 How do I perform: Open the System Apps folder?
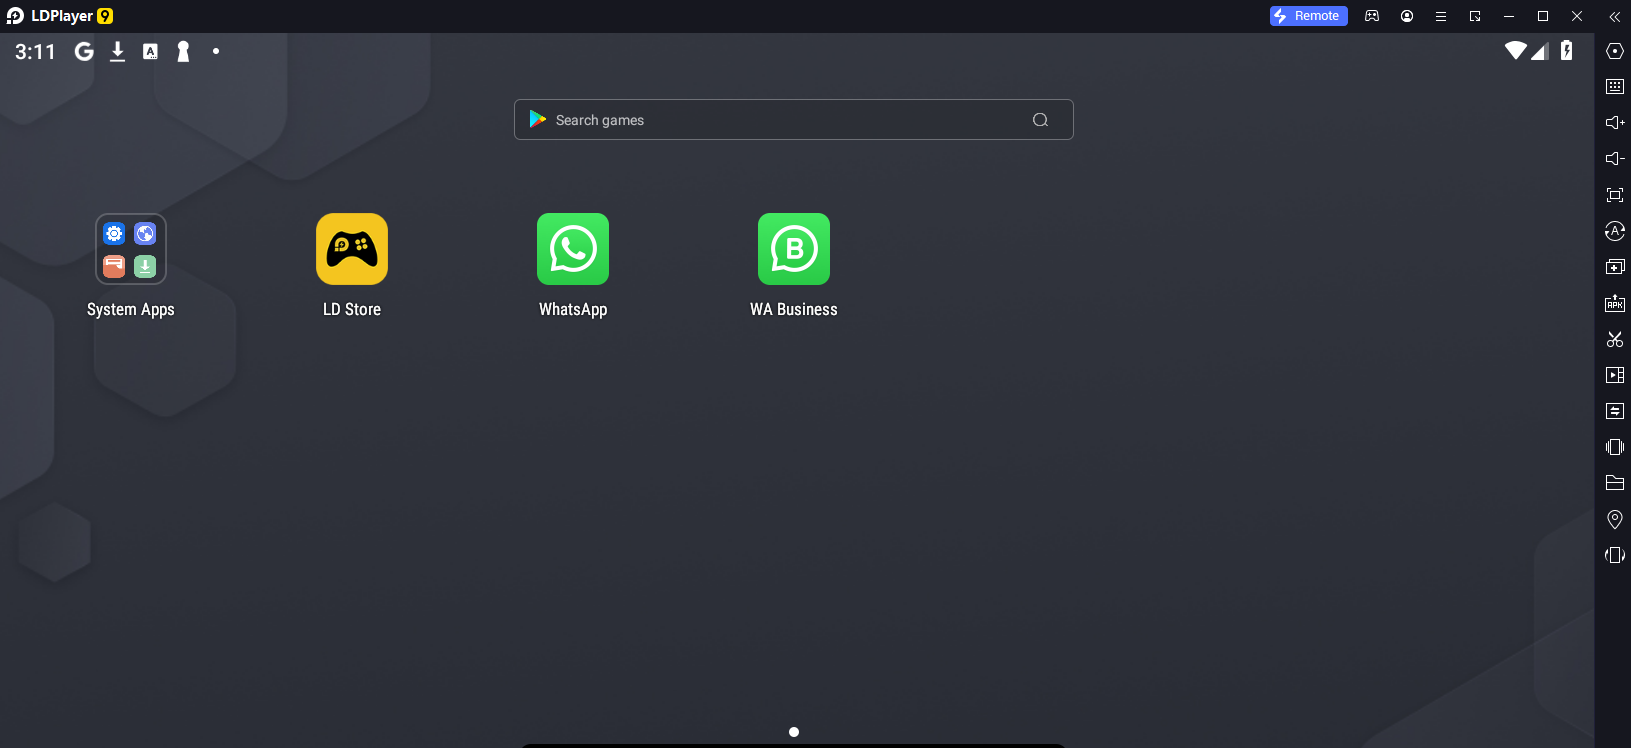pos(131,249)
